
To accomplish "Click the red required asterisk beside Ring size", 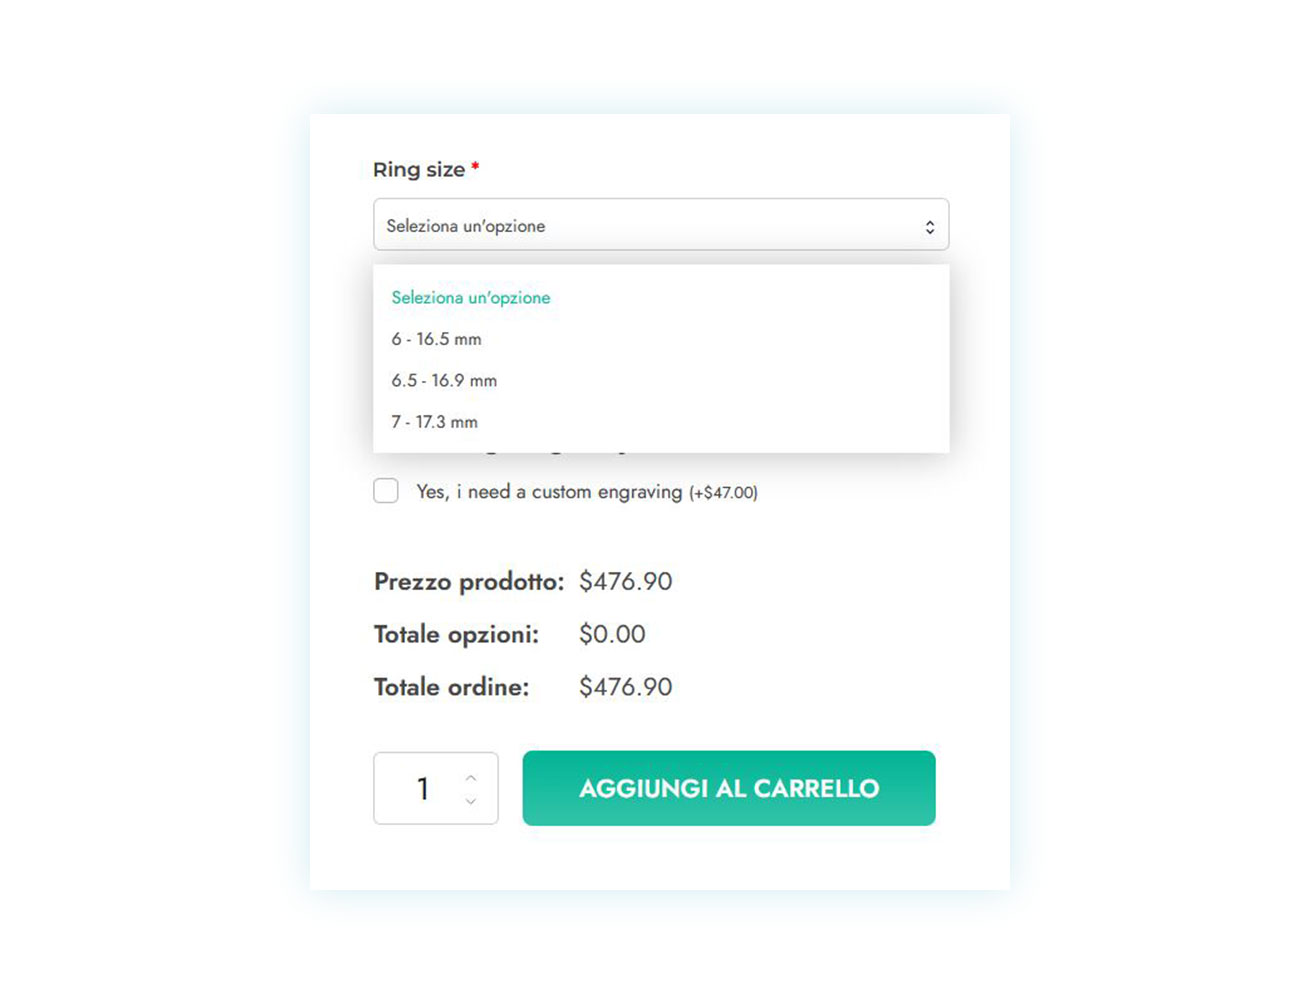I will coord(475,166).
